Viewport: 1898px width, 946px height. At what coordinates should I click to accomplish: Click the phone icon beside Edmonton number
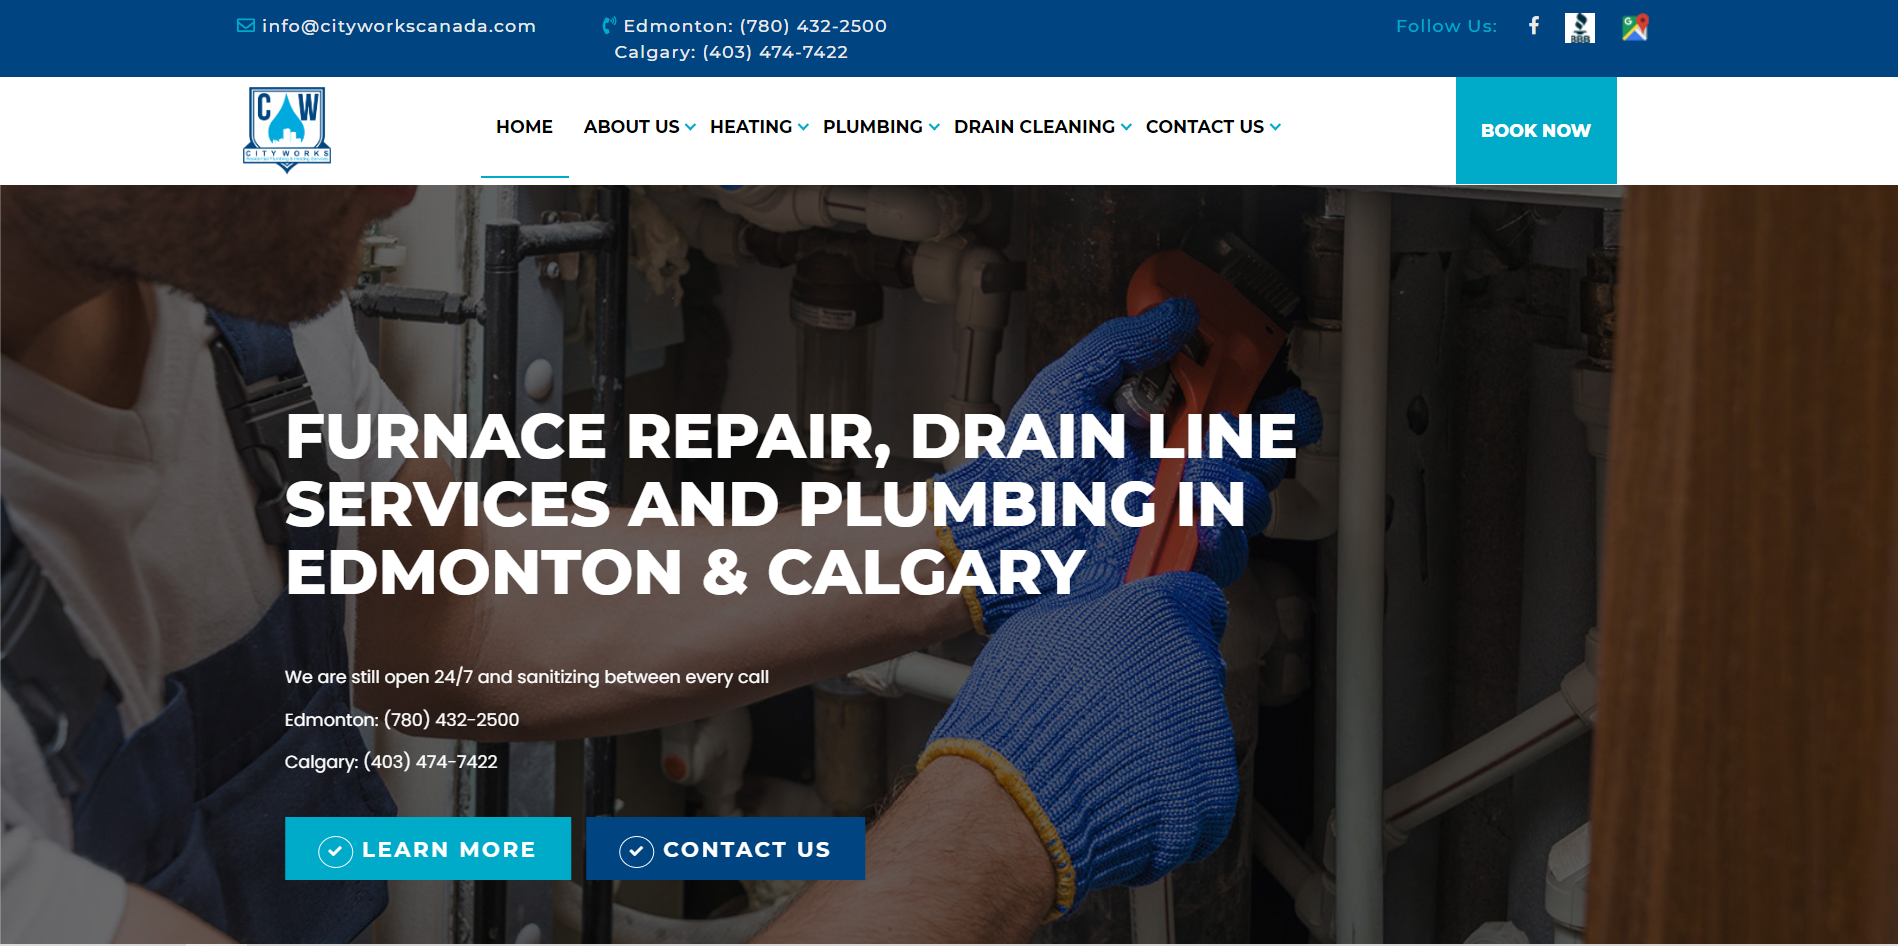[x=609, y=26]
